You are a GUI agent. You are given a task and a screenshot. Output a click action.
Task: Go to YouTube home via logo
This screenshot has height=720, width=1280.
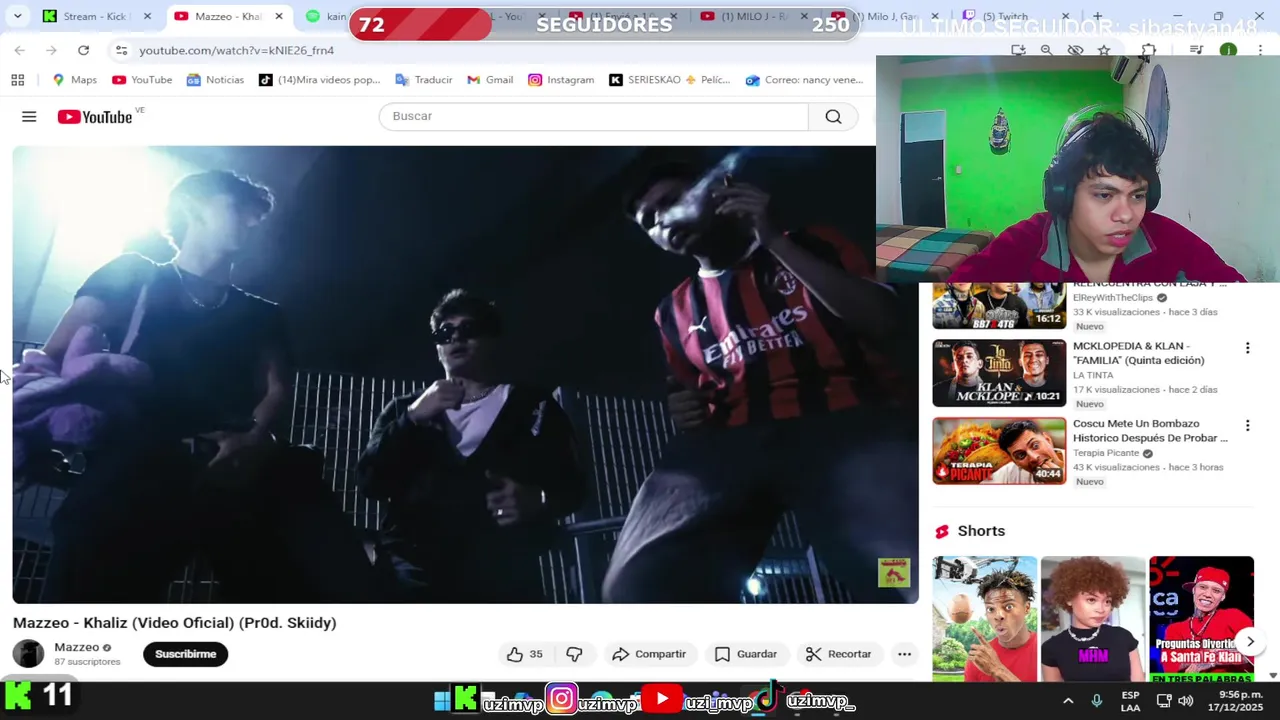pyautogui.click(x=95, y=117)
